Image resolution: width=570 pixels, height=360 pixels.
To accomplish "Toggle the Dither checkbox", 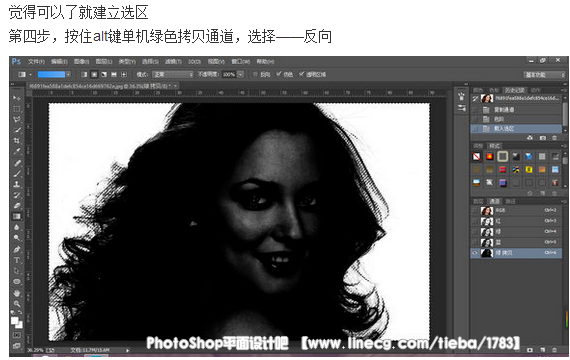I will tap(278, 74).
